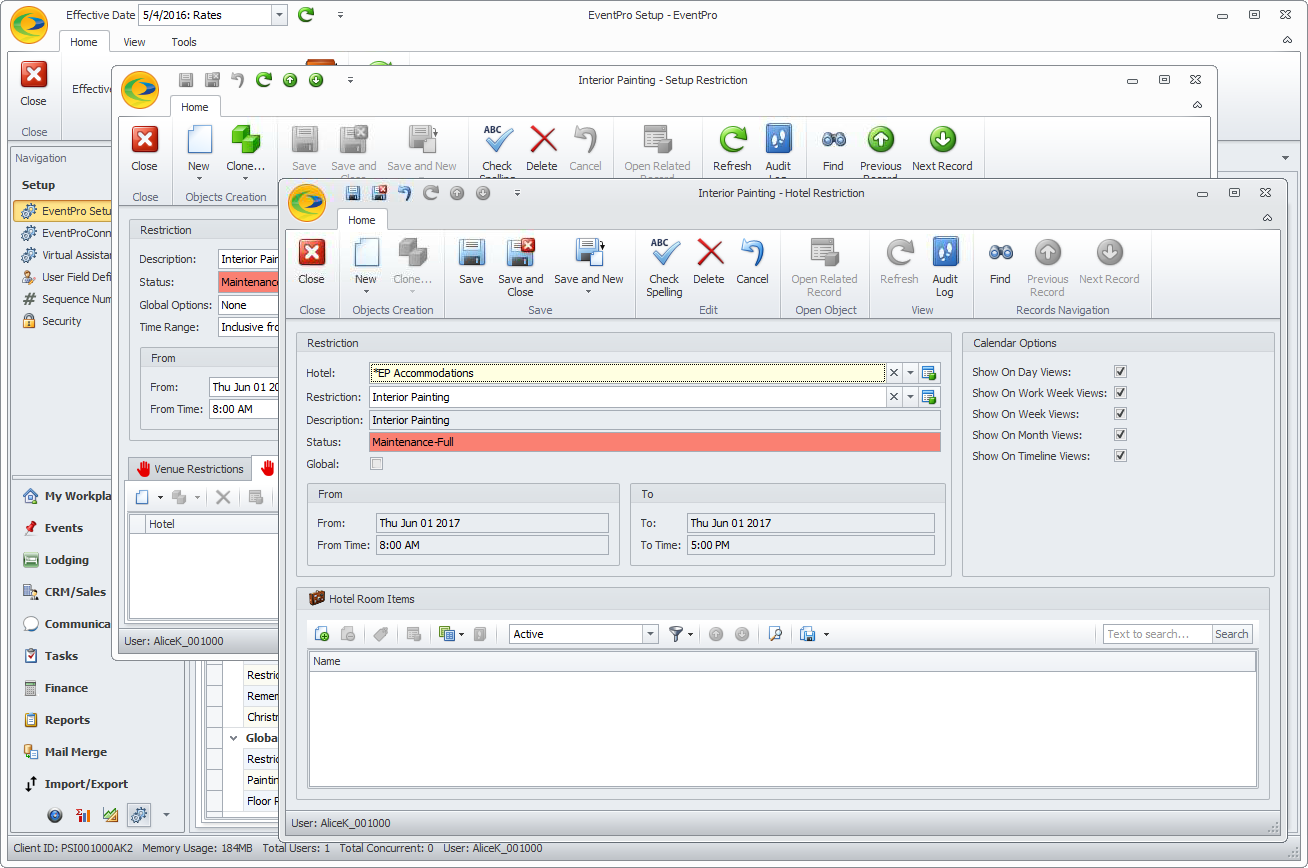Open Home tab in Setup Restriction window
The width and height of the screenshot is (1308, 868).
(x=195, y=107)
